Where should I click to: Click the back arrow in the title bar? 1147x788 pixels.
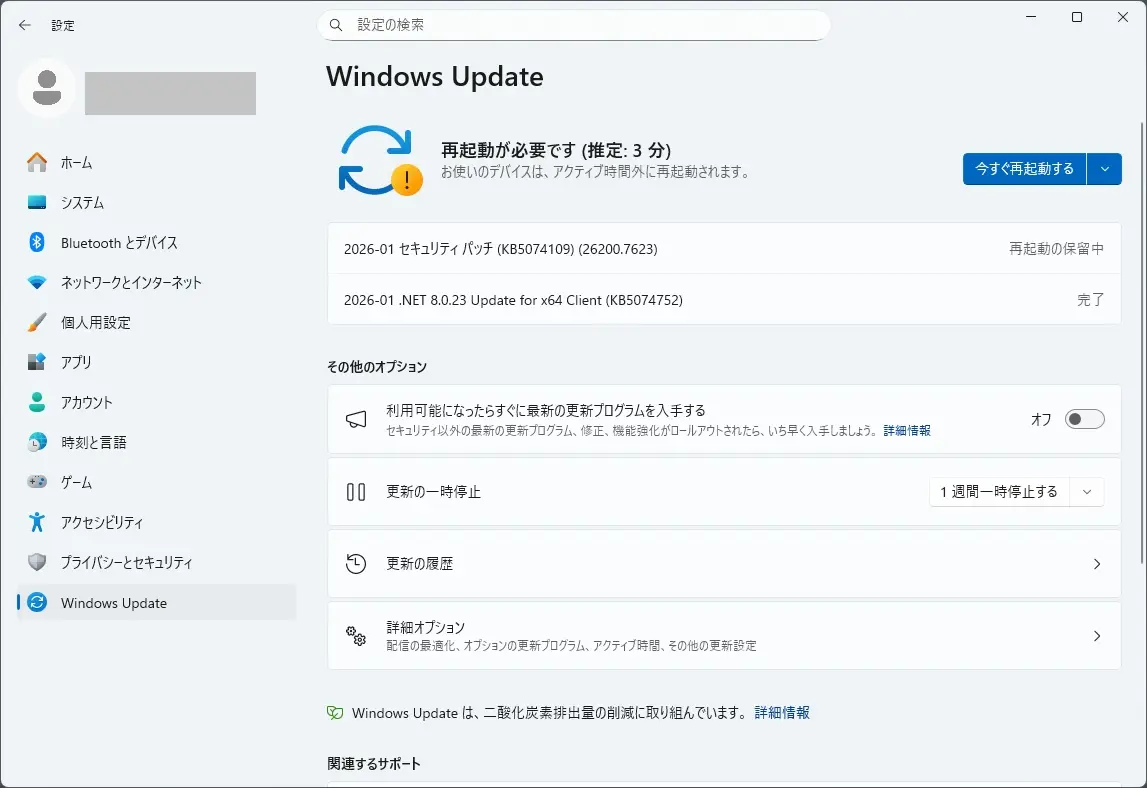click(x=25, y=25)
